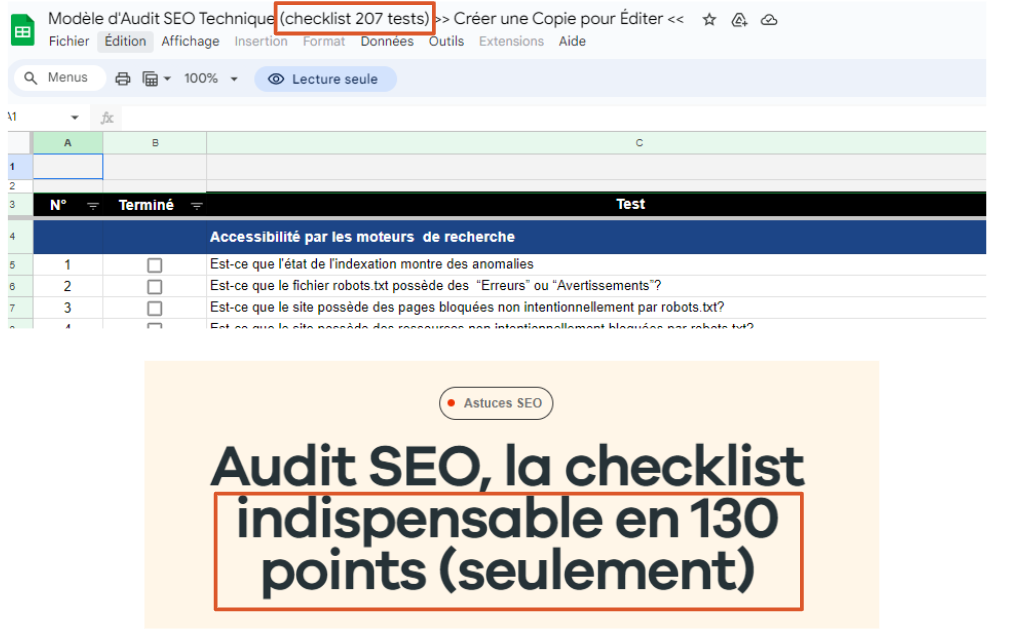Click the Astuces SEO link
The width and height of the screenshot is (1013, 638).
pos(496,403)
